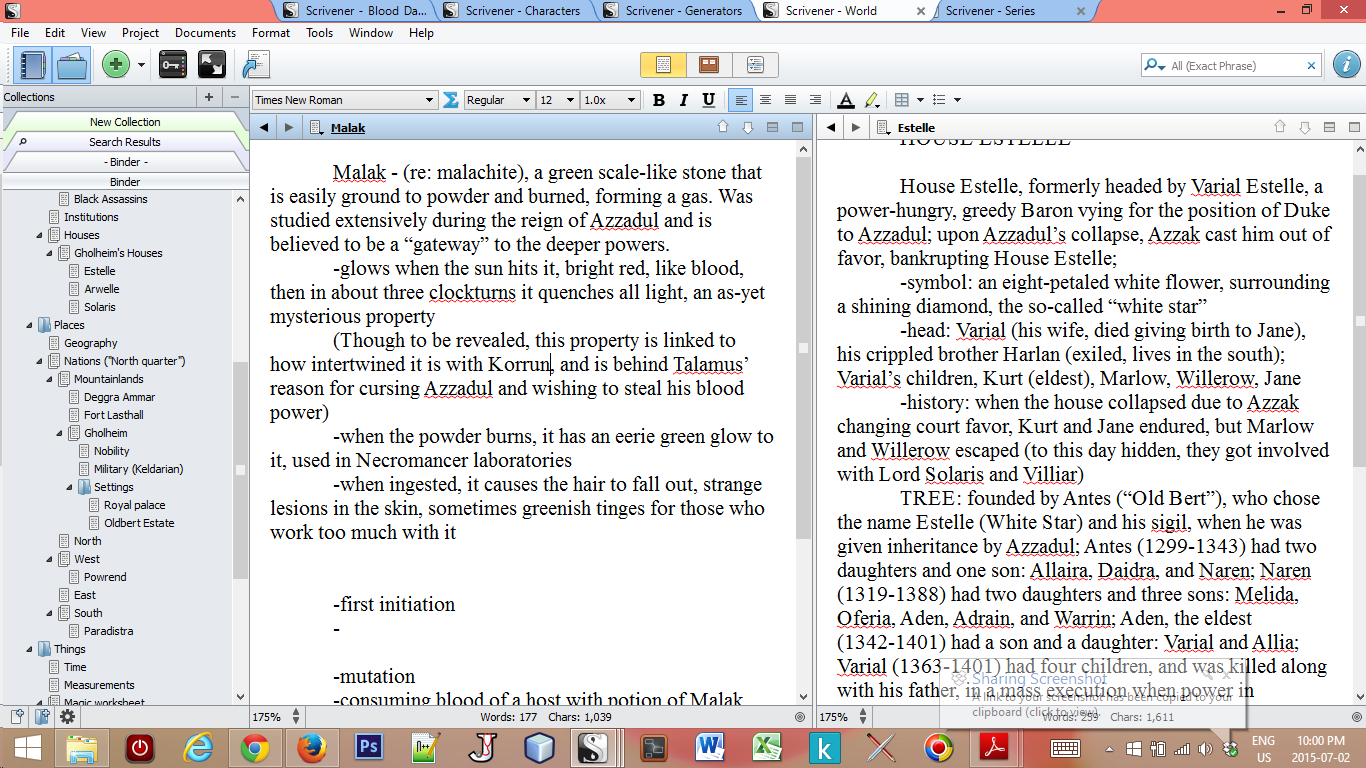Image resolution: width=1366 pixels, height=768 pixels.
Task: Clear the search field with X
Action: tap(1312, 66)
